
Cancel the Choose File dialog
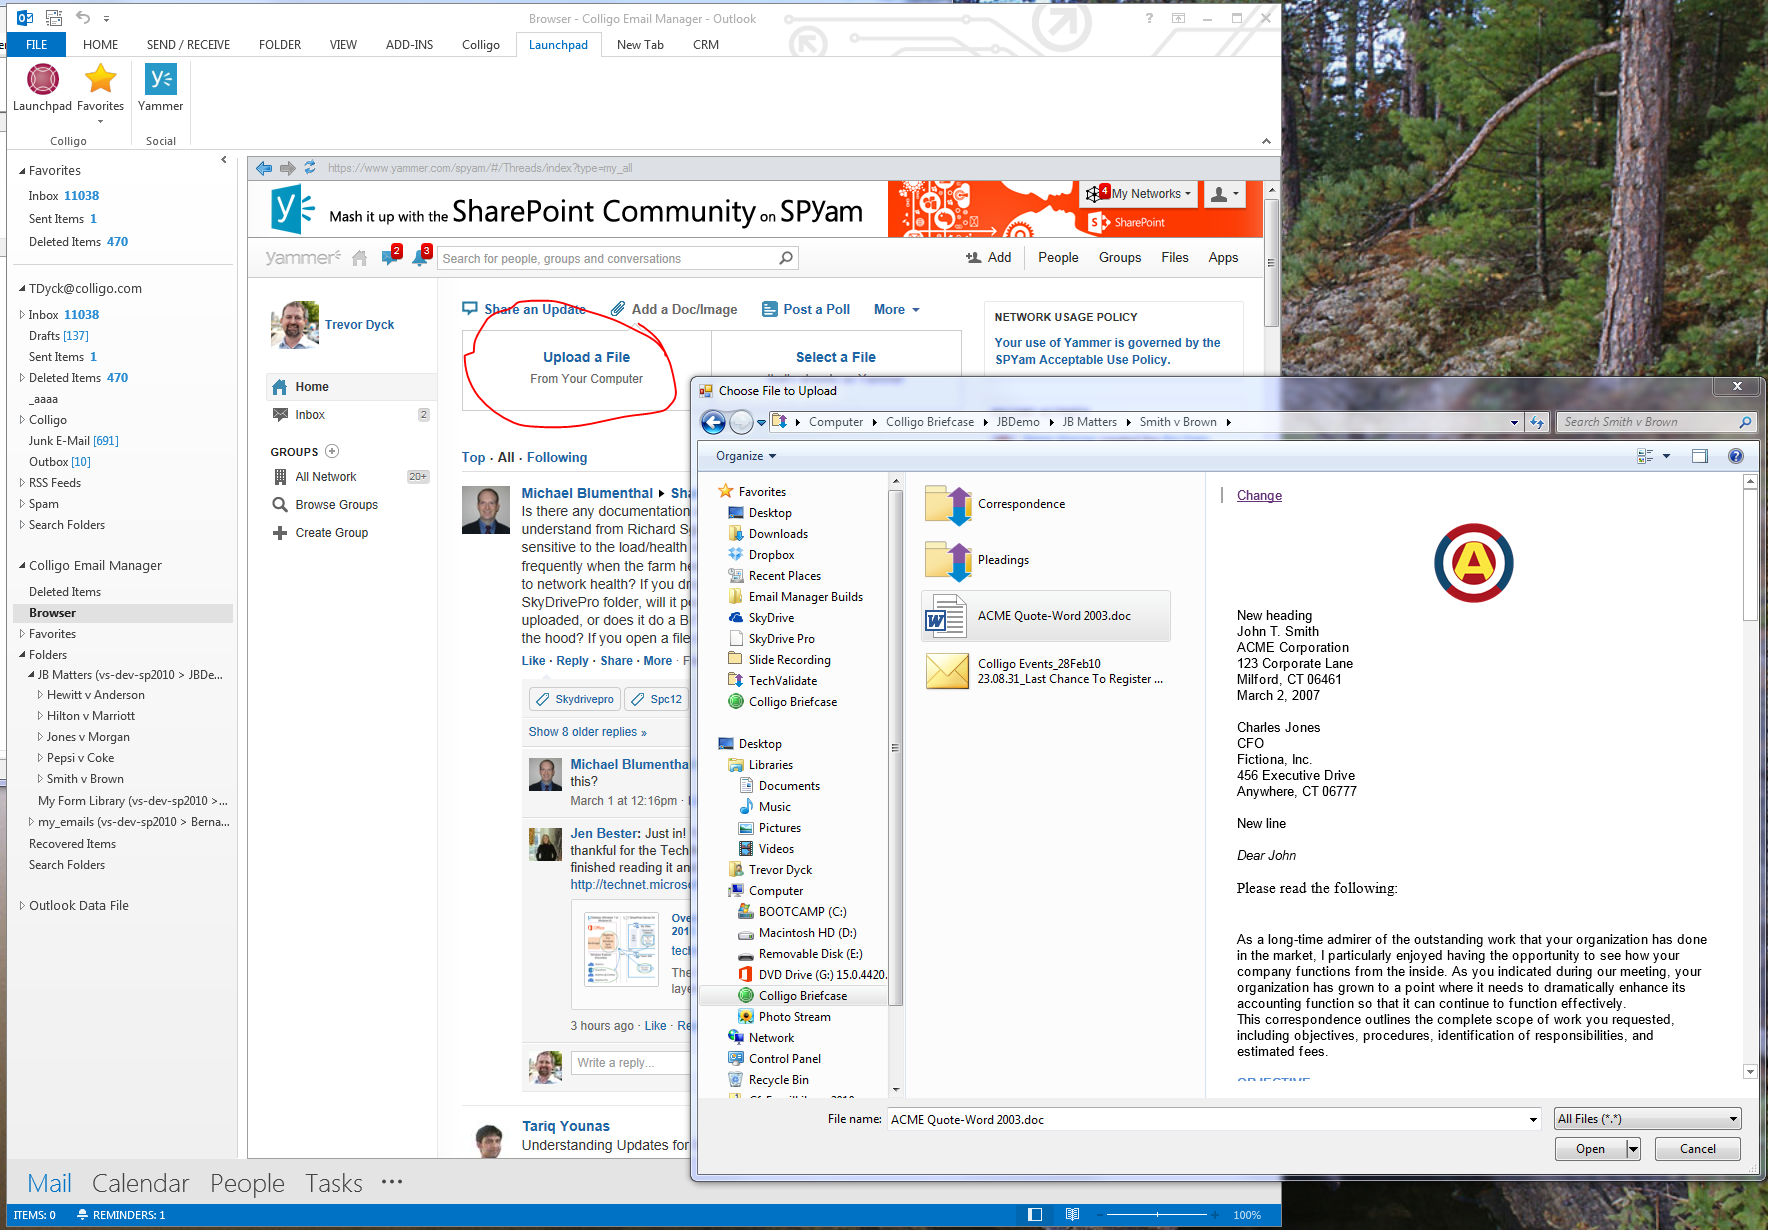1697,1150
